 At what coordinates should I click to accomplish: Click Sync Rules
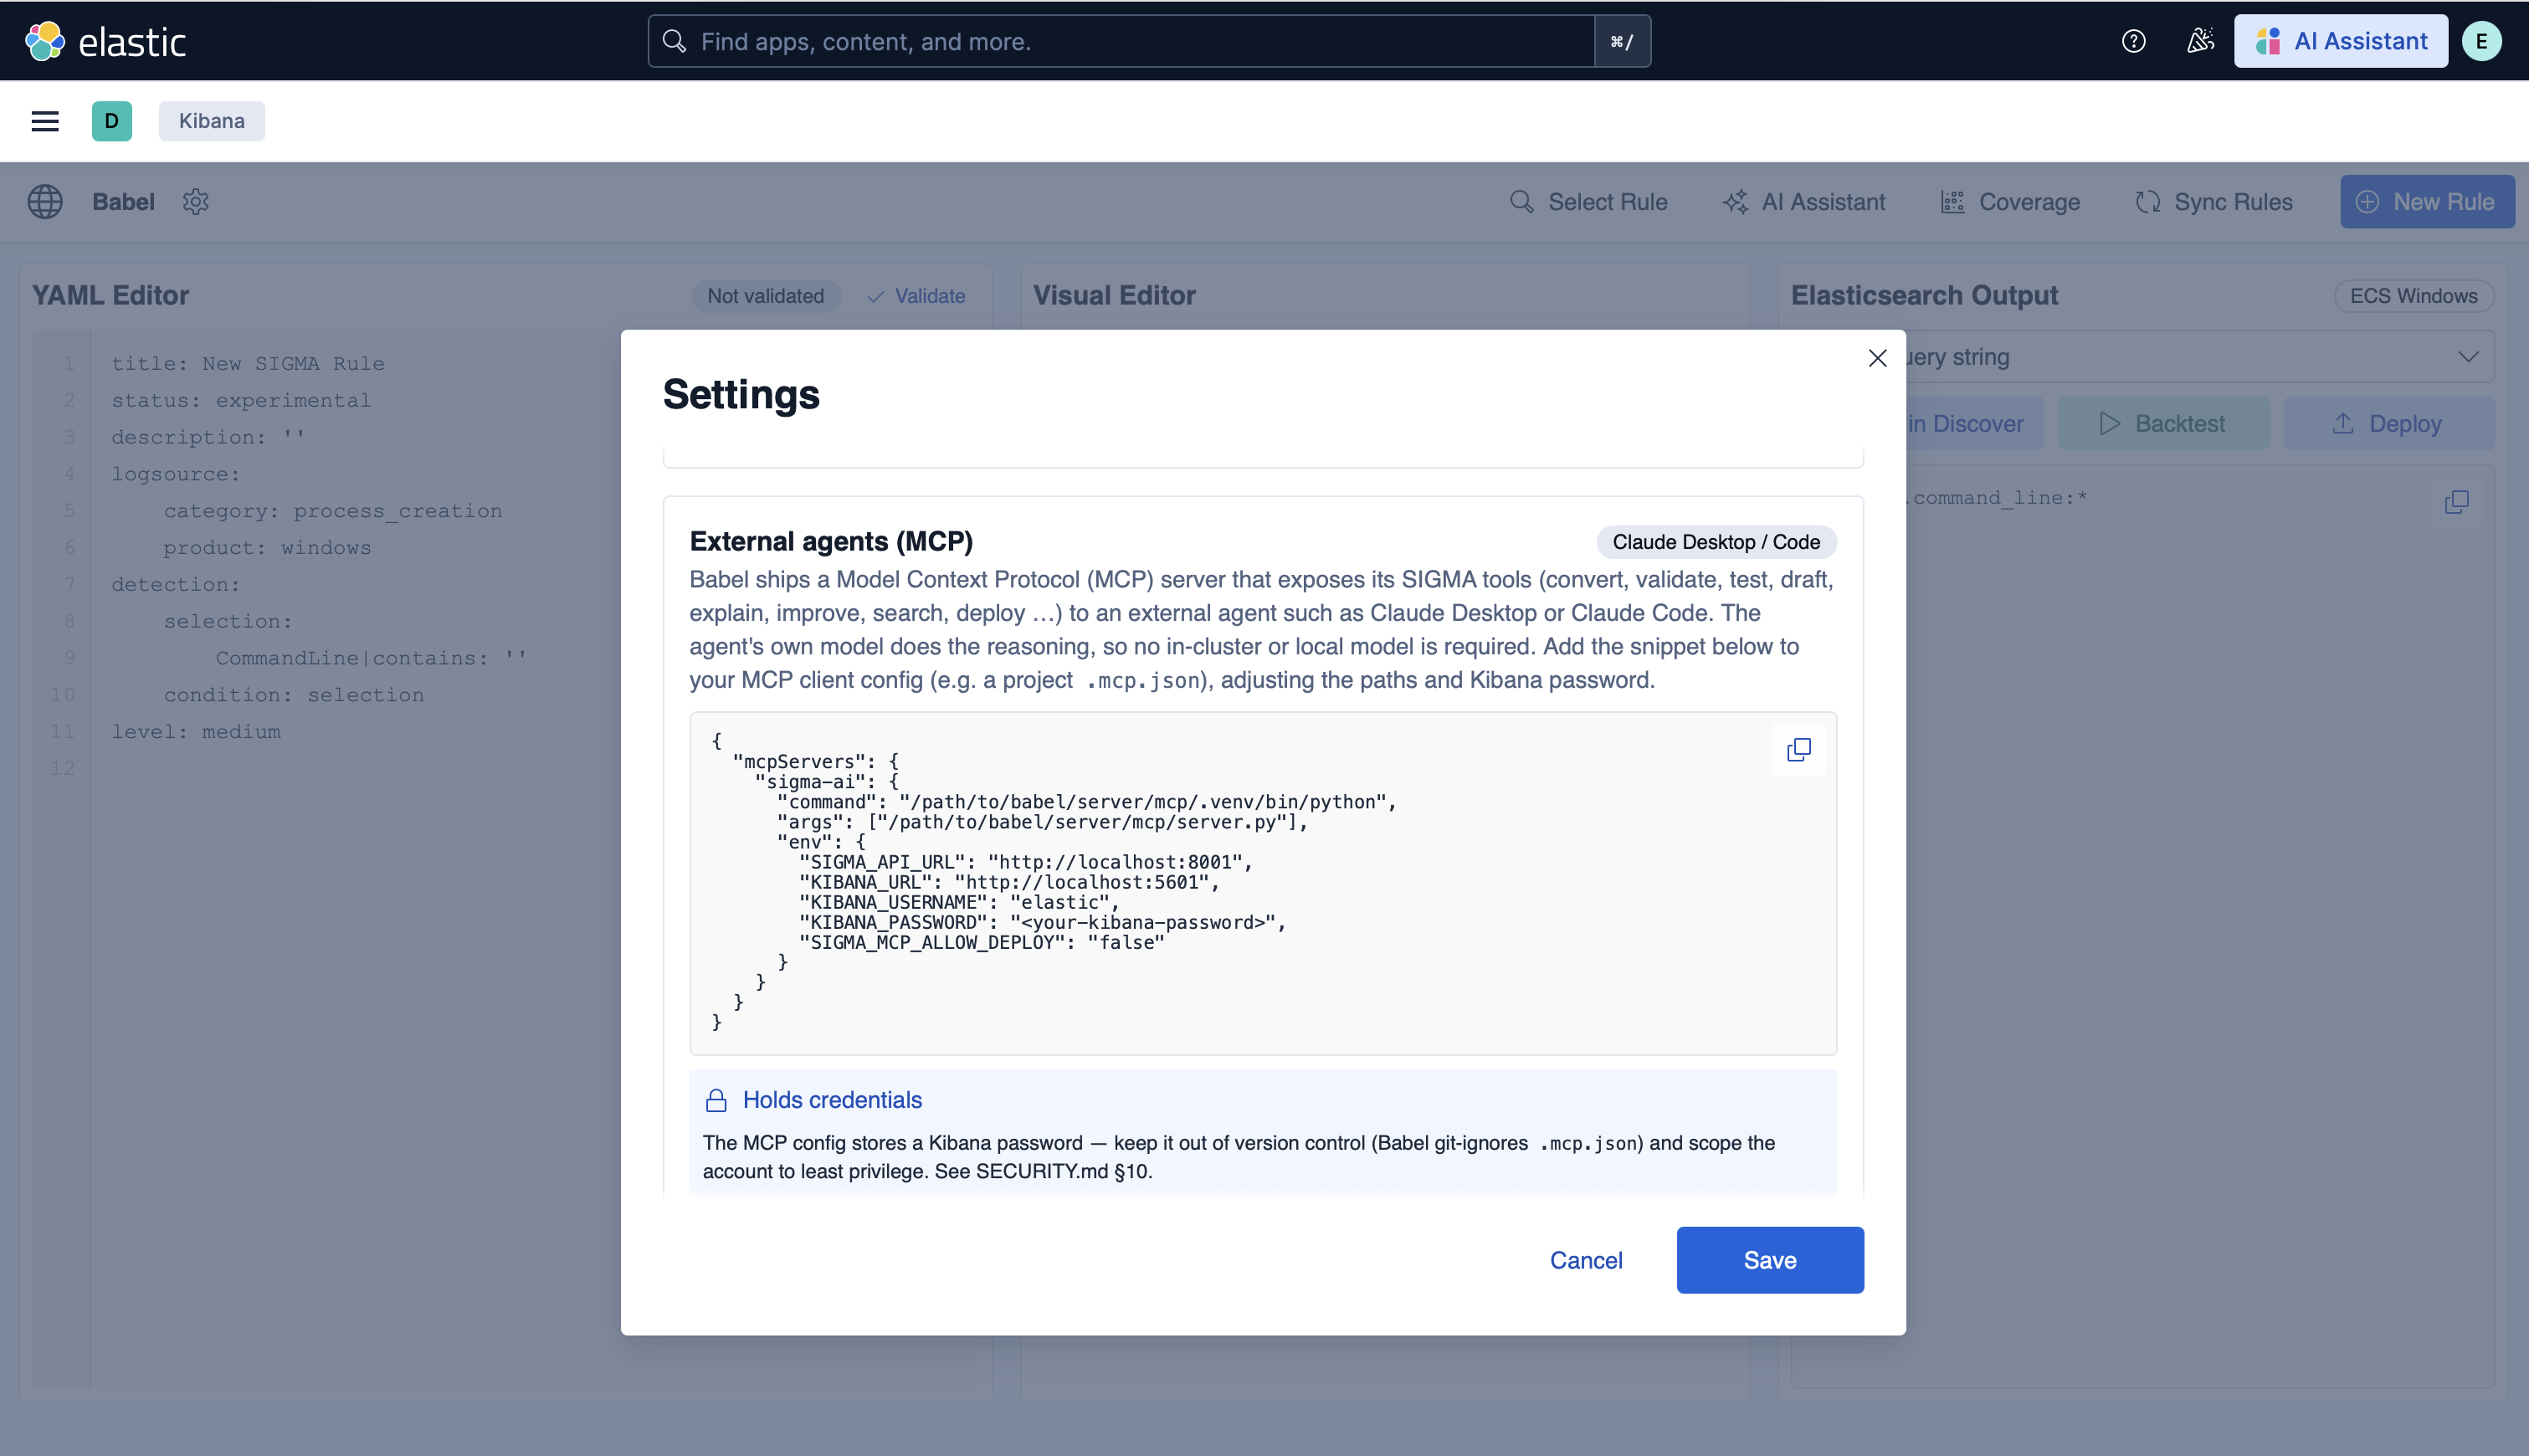point(2214,202)
